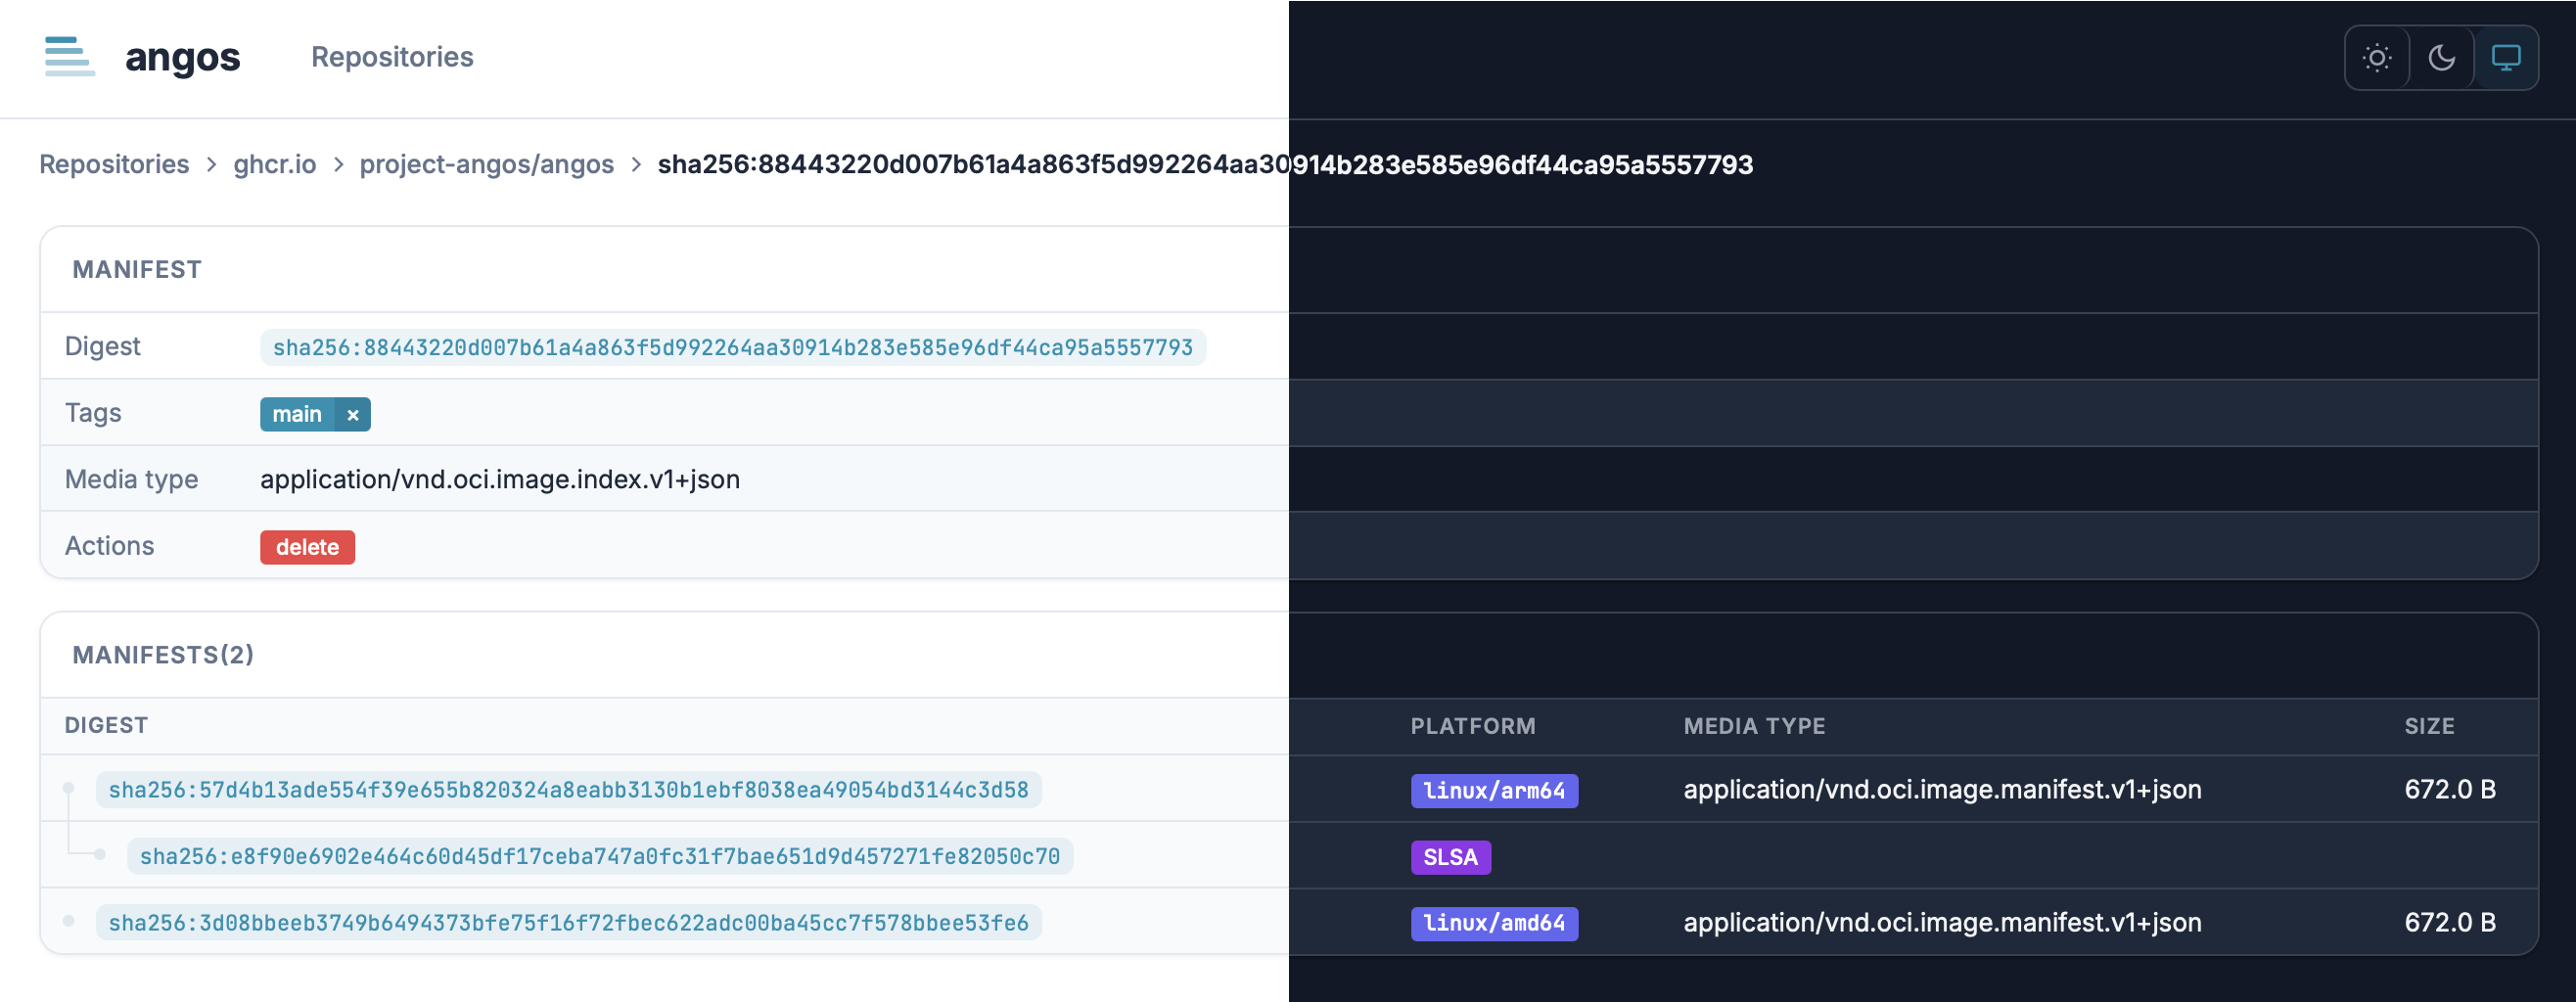The height and width of the screenshot is (1002, 2576).
Task: Click the linux/amd64 platform badge
Action: 1495,922
